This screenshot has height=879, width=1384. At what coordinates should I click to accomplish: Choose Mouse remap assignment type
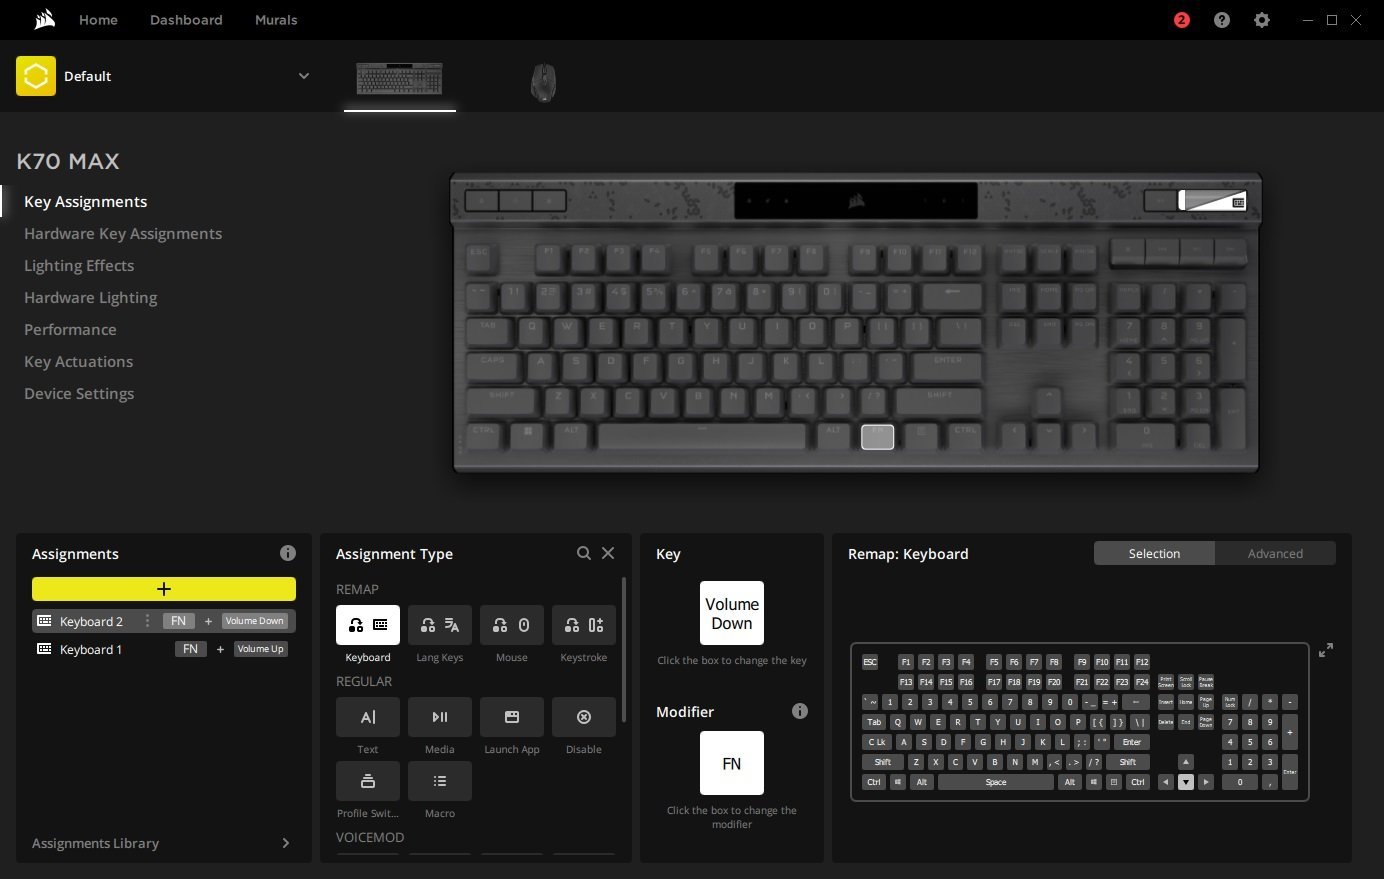tap(512, 625)
